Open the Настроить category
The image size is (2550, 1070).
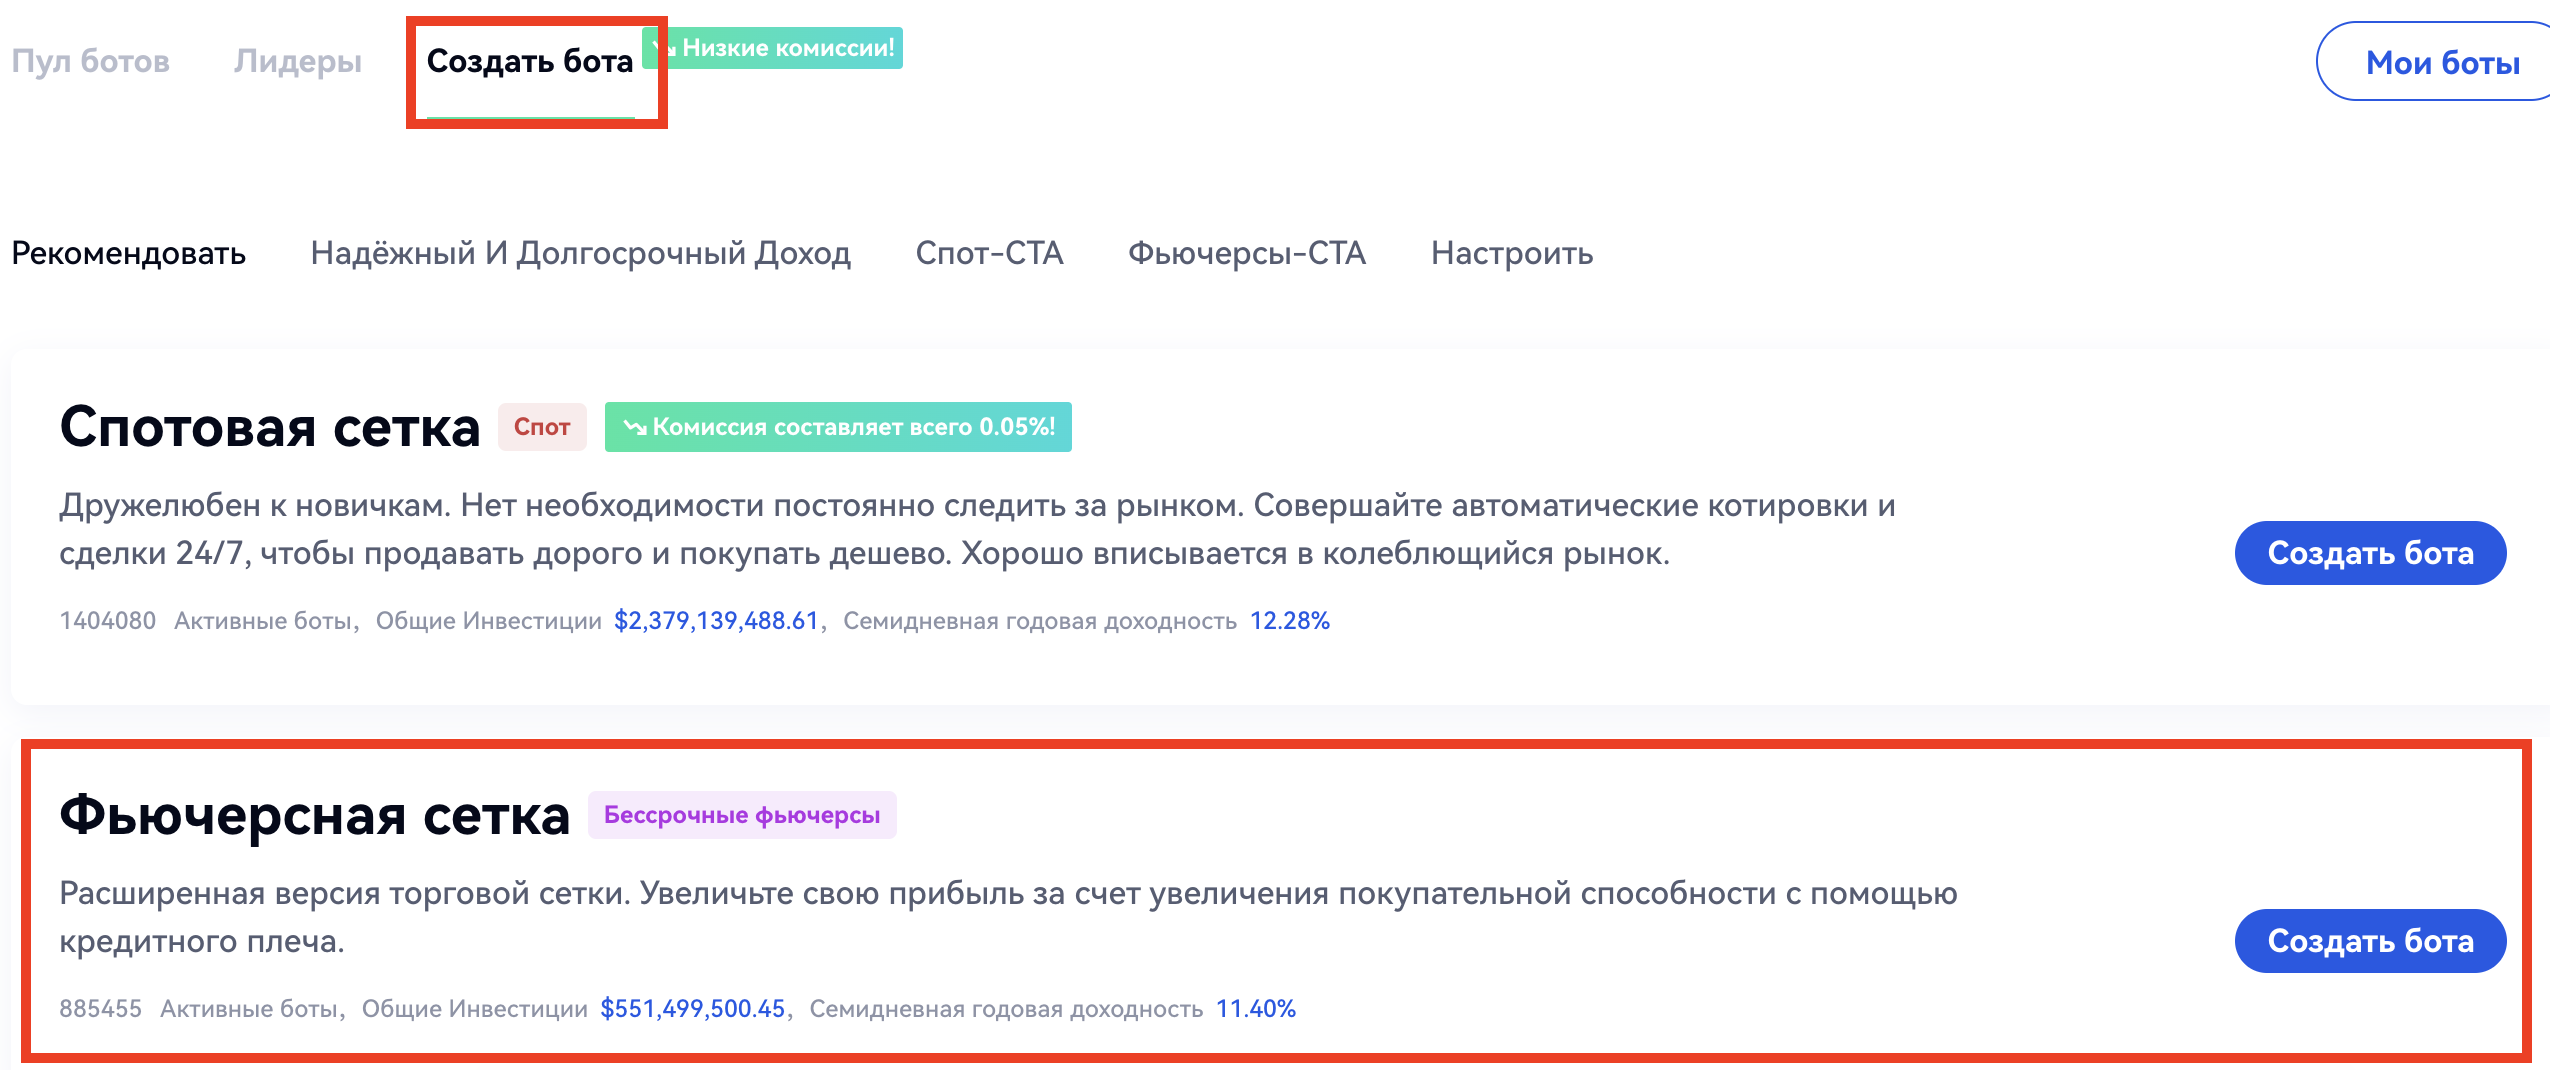click(1511, 253)
